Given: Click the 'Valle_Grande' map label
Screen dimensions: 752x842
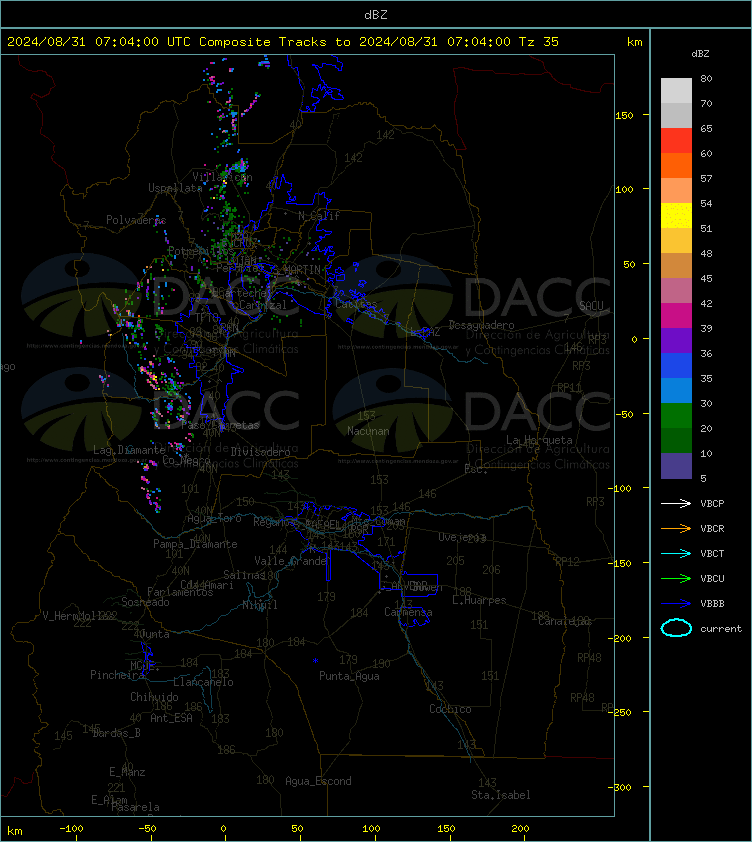Looking at the screenshot, I should point(290,561).
